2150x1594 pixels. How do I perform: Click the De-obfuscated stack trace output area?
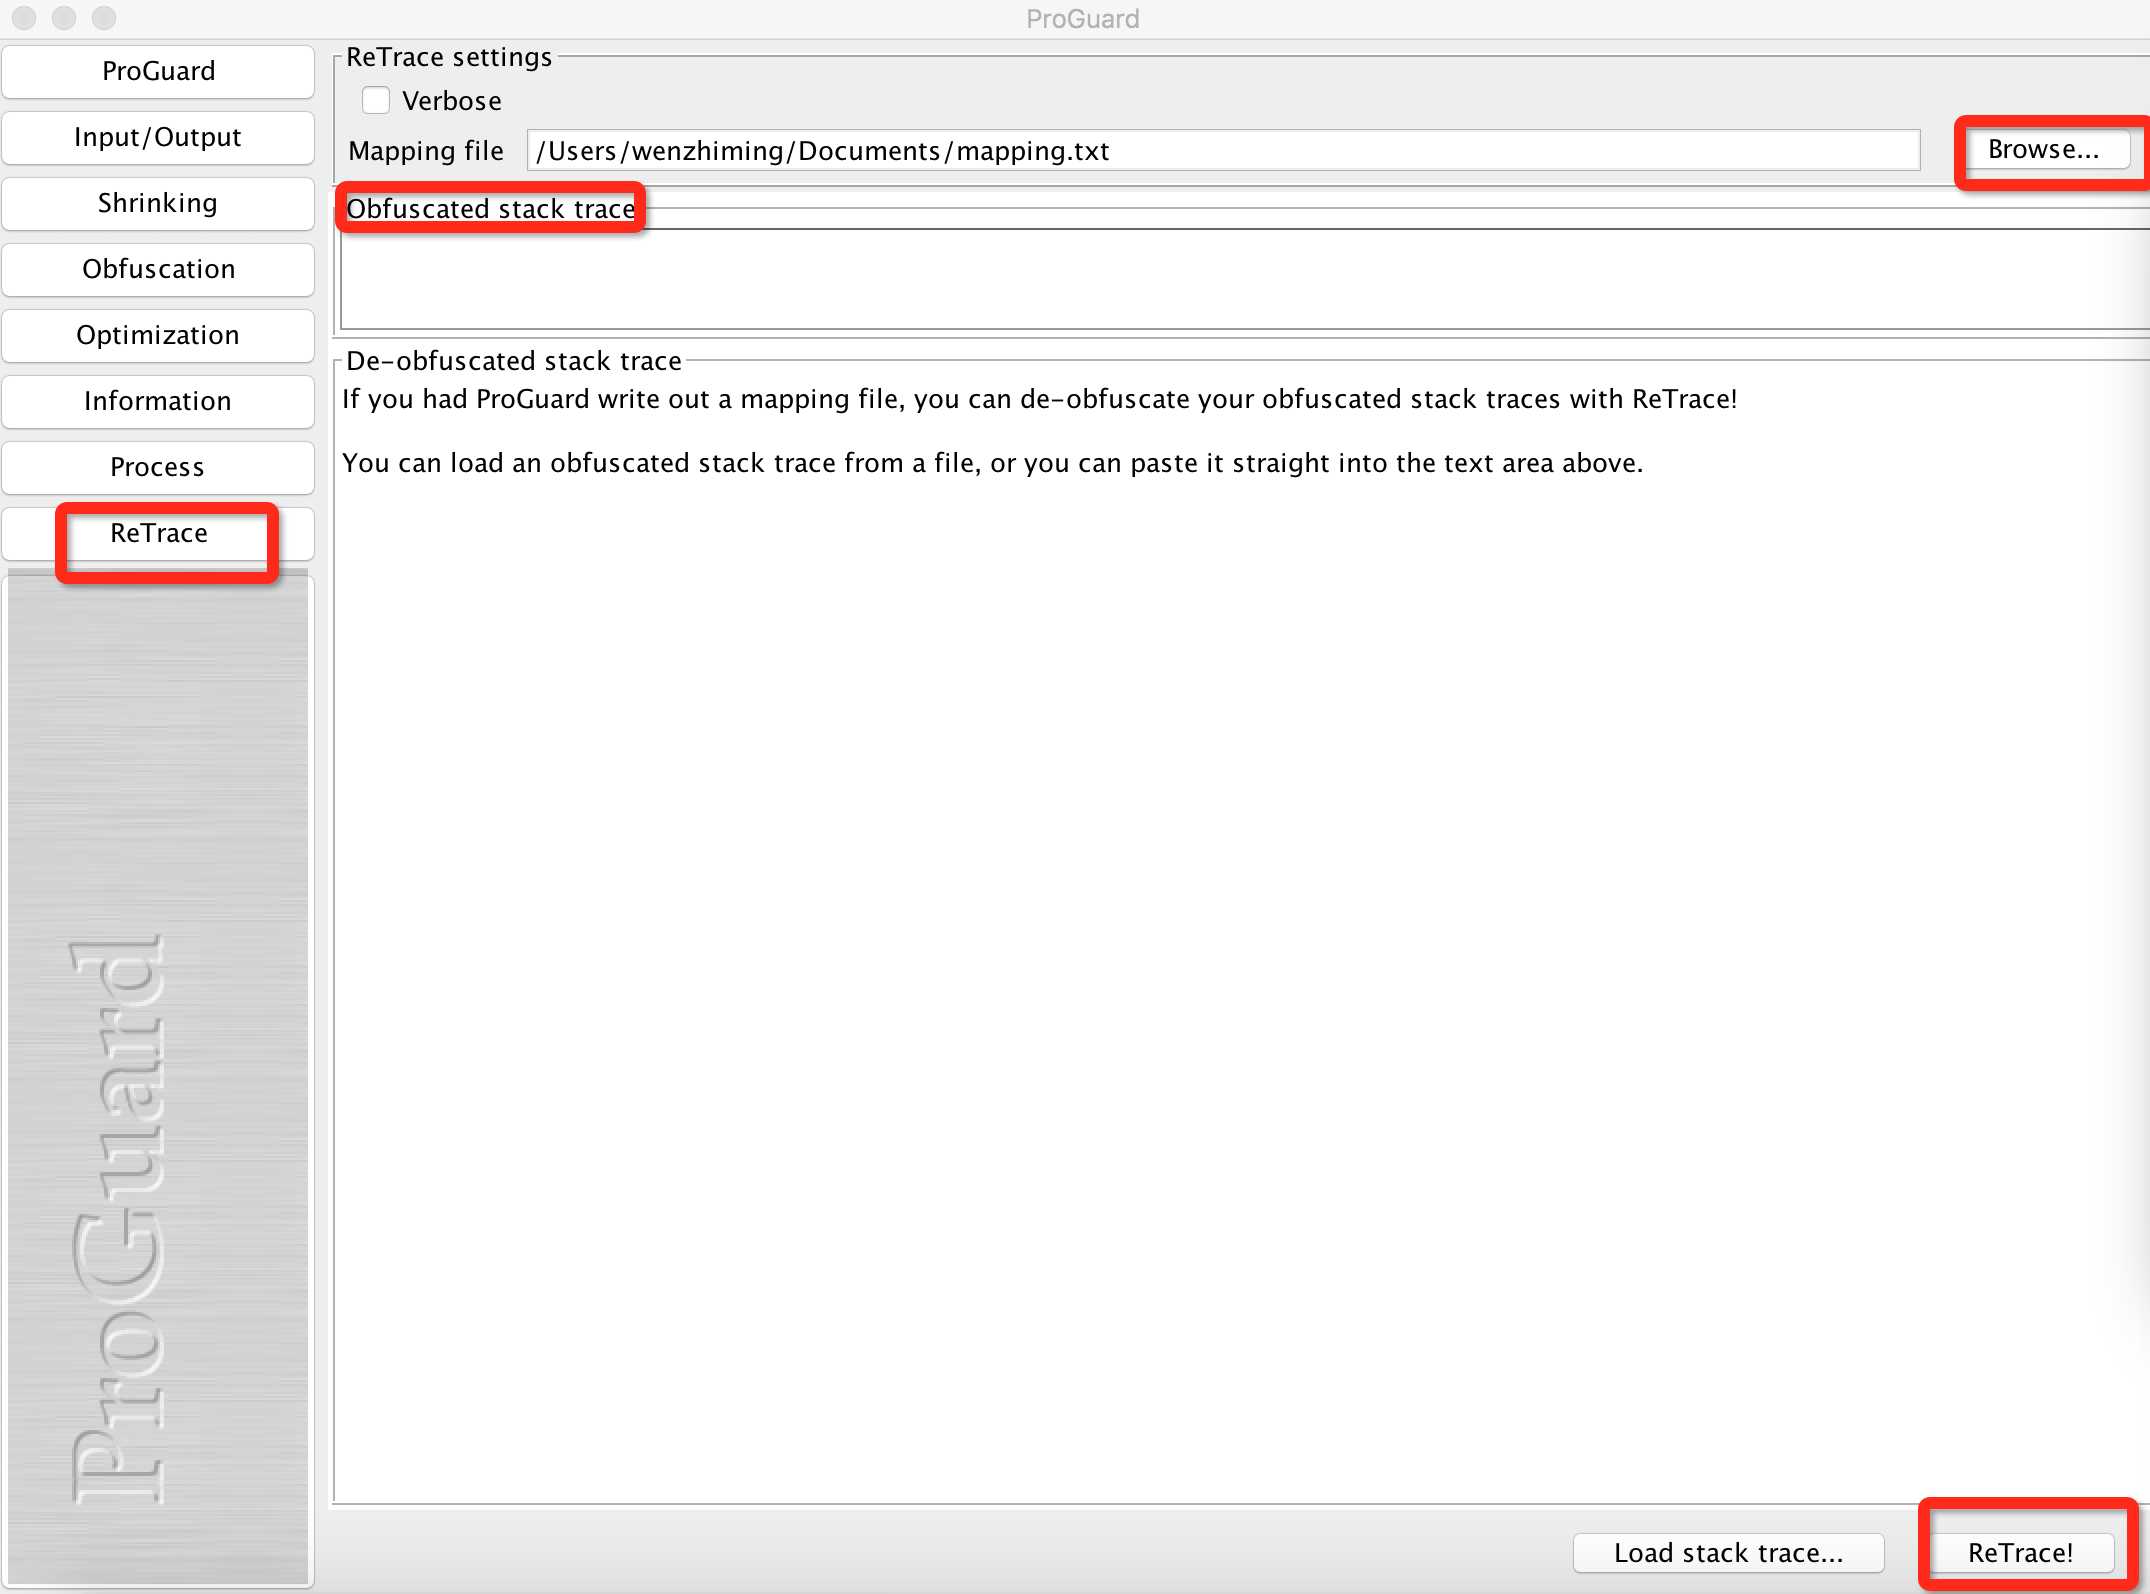(1241, 940)
